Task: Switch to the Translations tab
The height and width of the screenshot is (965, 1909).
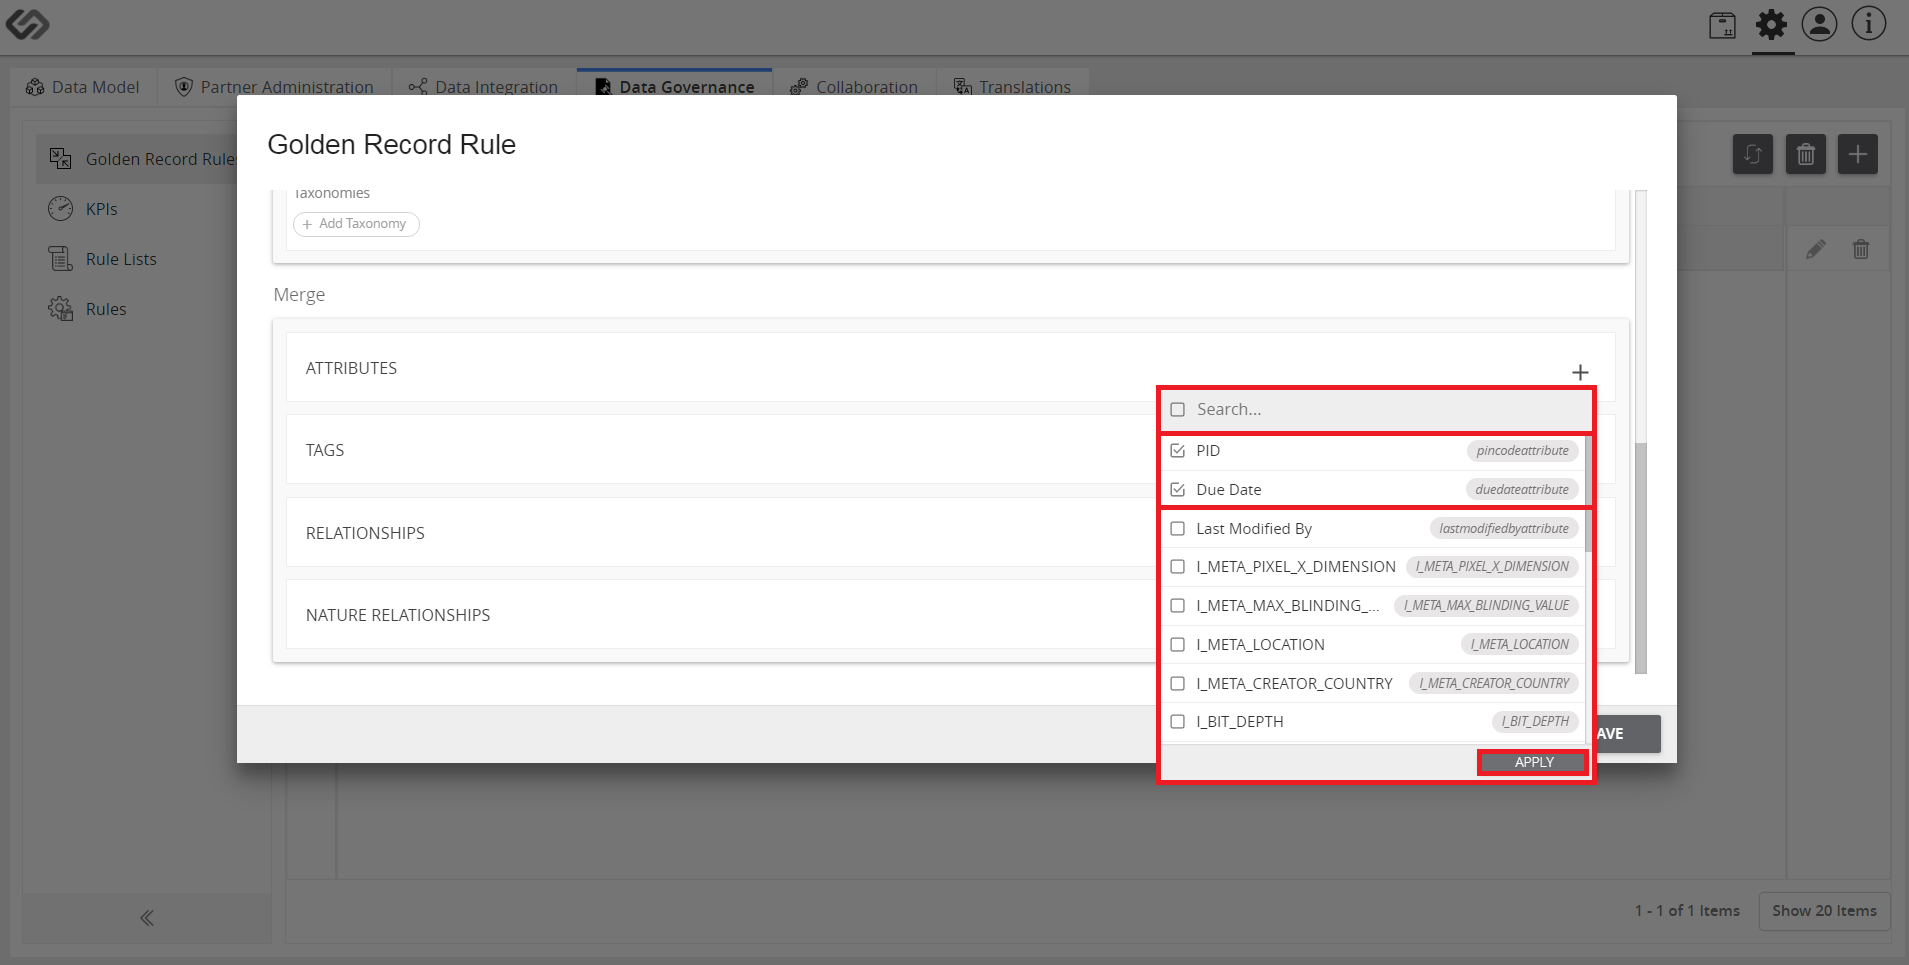Action: [1012, 87]
